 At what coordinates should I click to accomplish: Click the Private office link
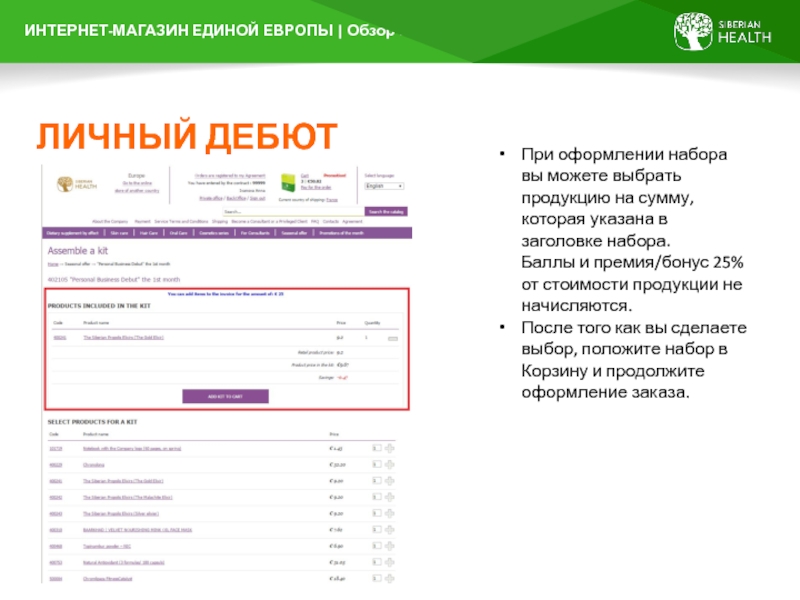pyautogui.click(x=211, y=198)
